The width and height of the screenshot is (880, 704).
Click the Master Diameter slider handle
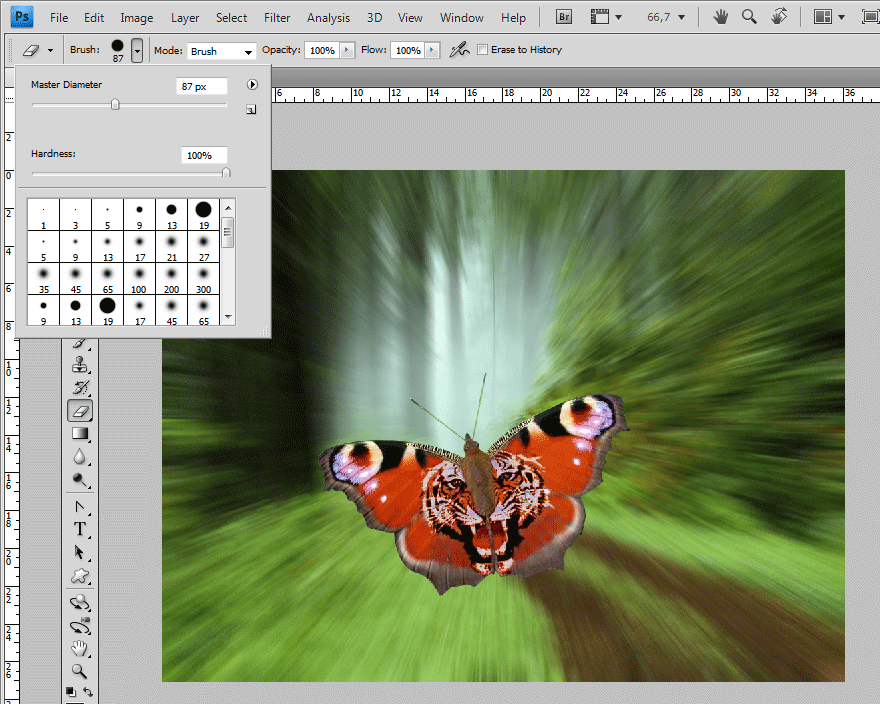click(115, 104)
